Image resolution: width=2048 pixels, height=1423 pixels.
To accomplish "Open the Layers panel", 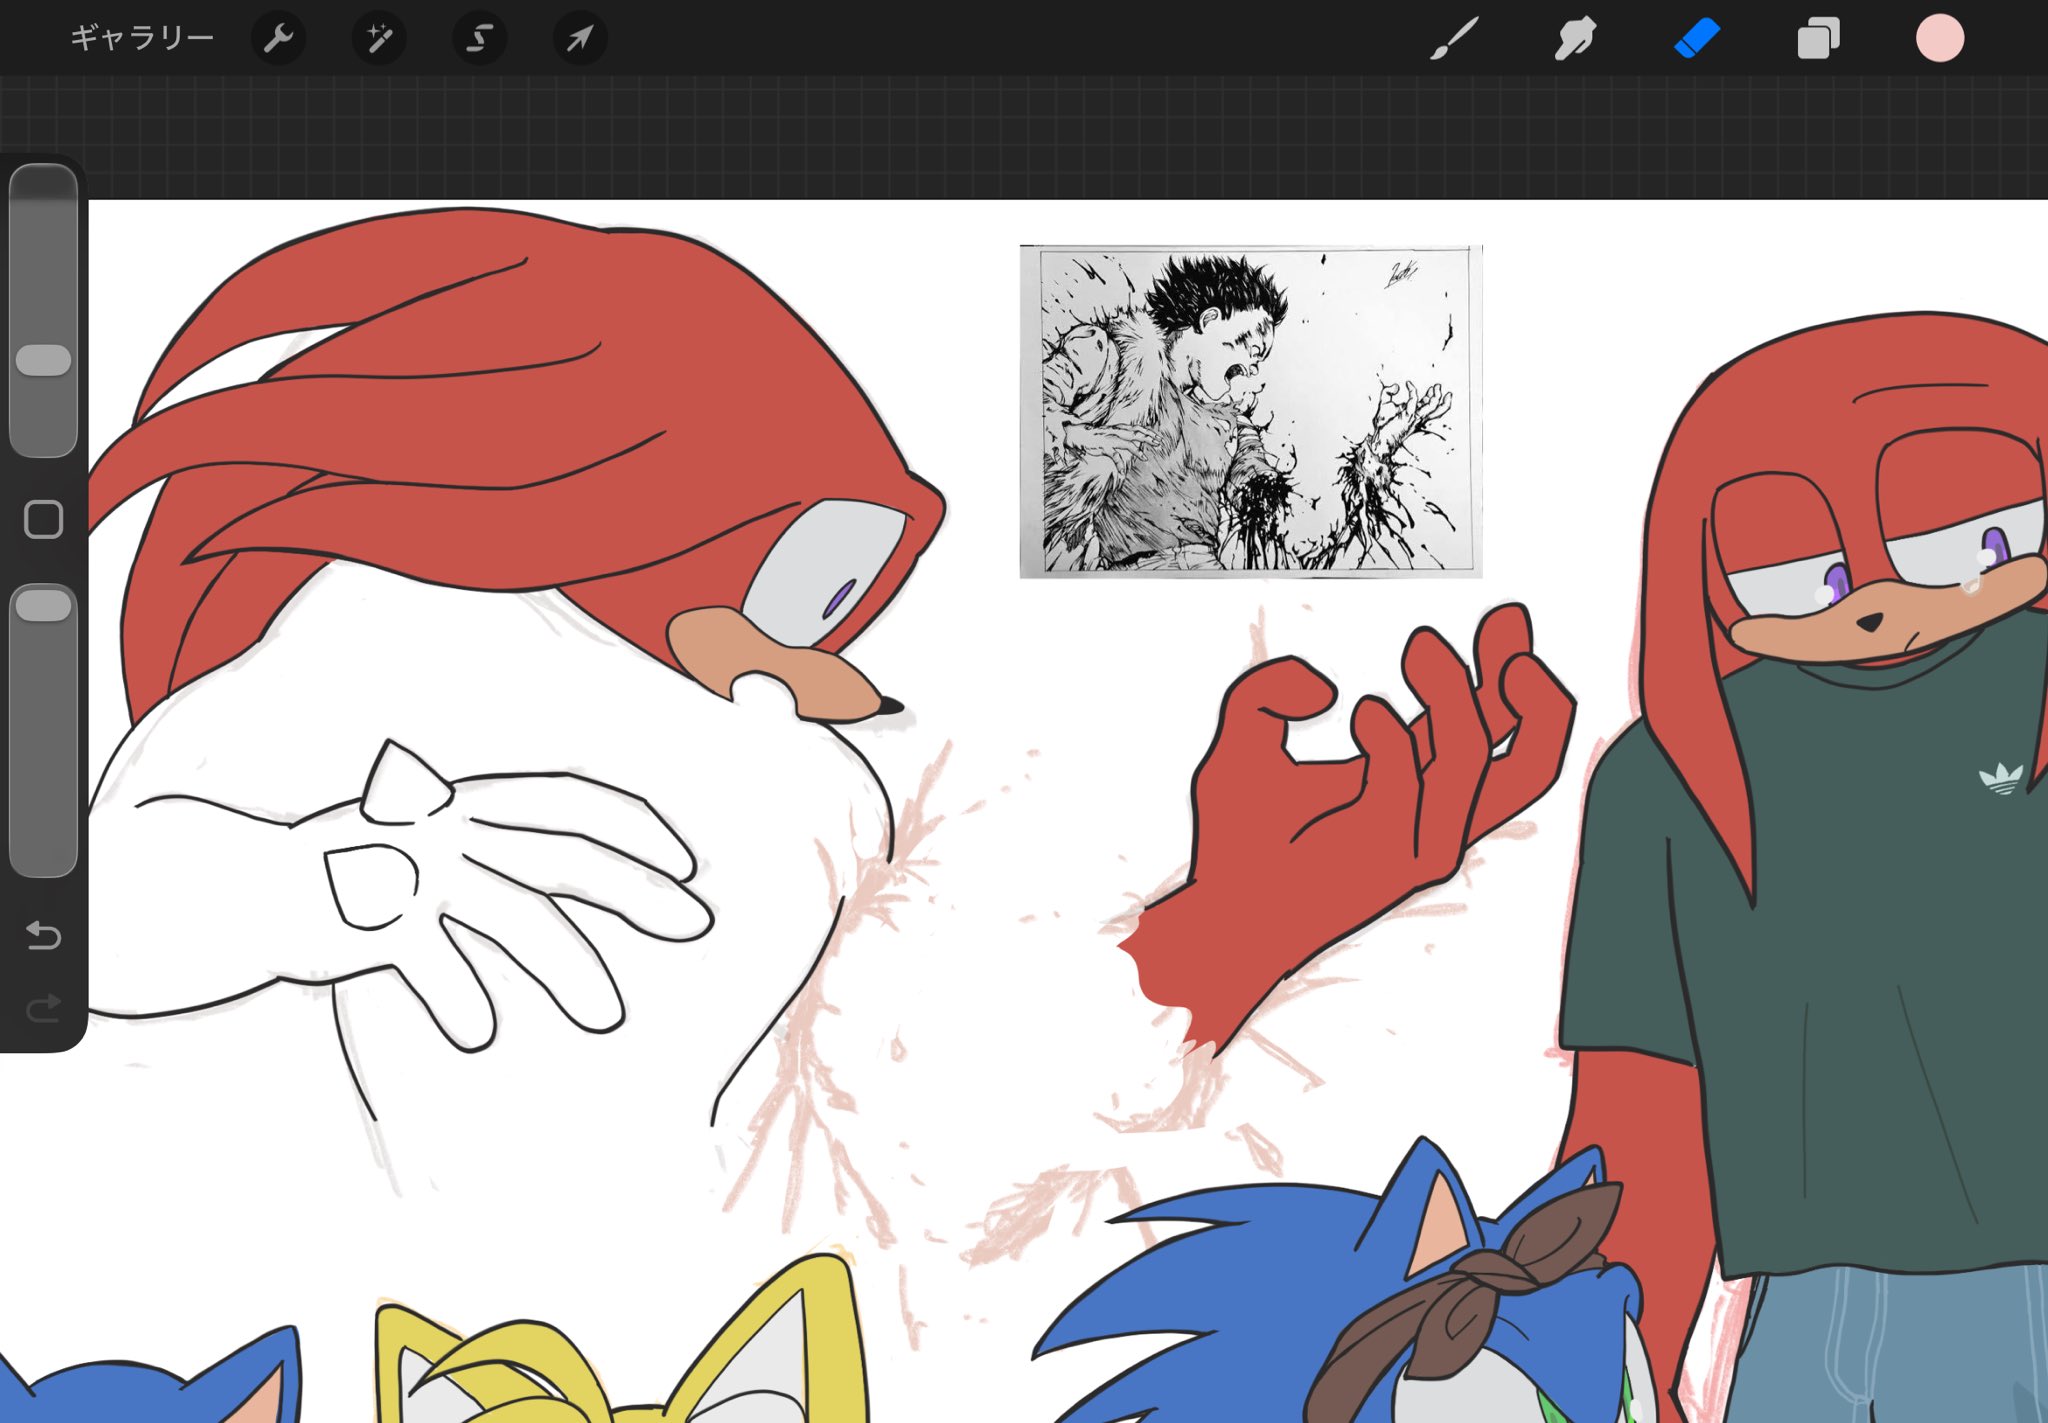I will coord(1818,39).
